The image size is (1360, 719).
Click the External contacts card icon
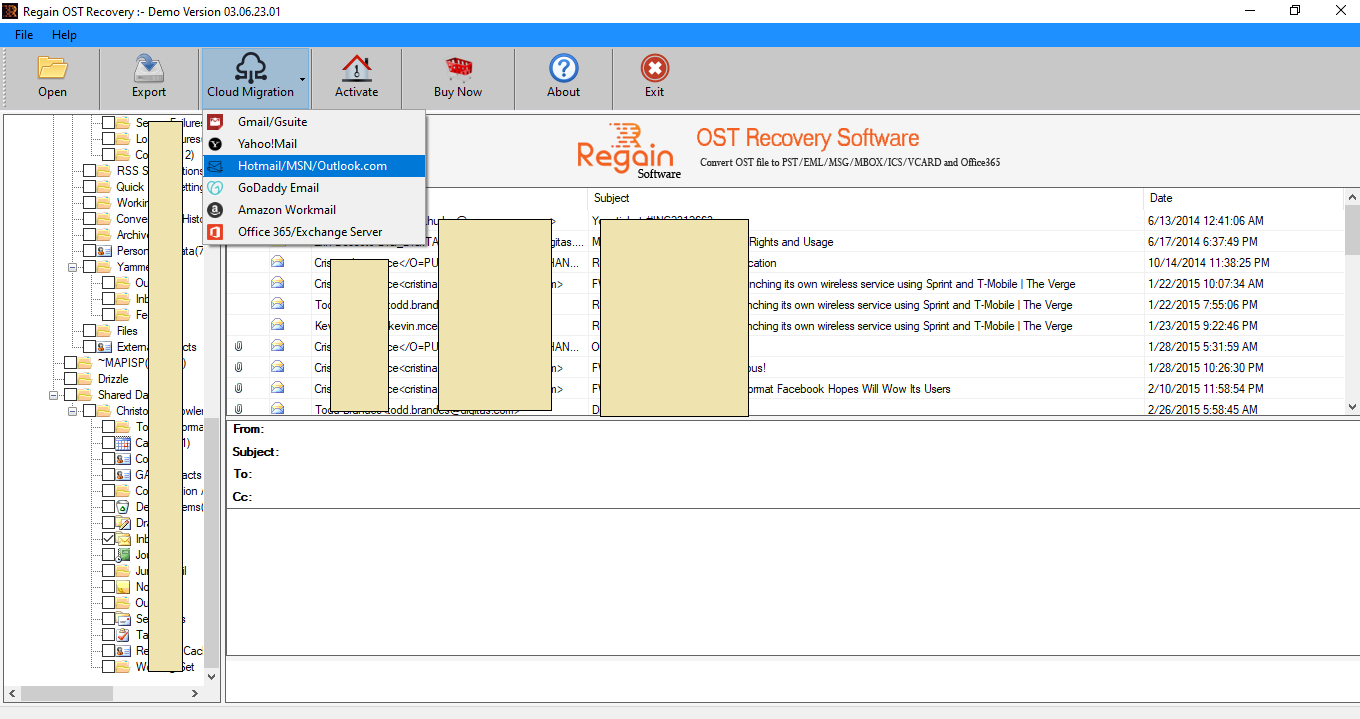(105, 347)
